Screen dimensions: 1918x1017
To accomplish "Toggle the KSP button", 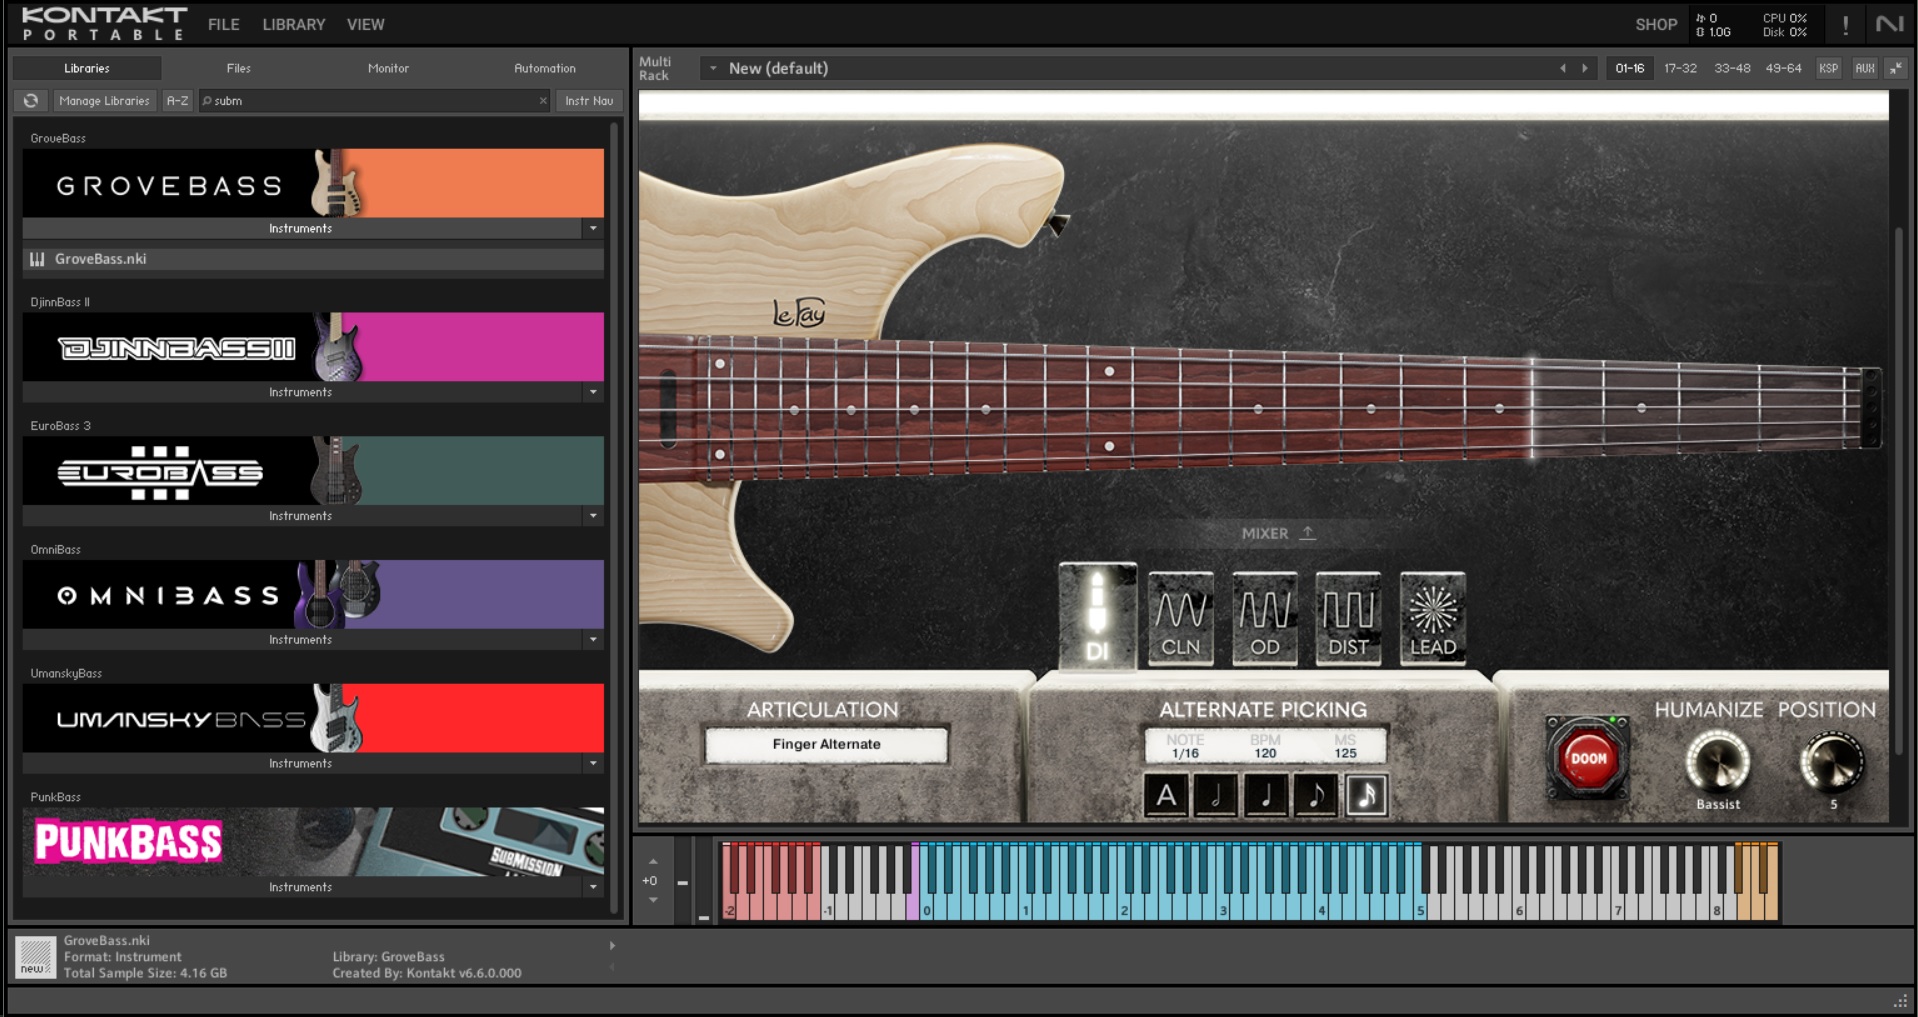I will (1828, 68).
